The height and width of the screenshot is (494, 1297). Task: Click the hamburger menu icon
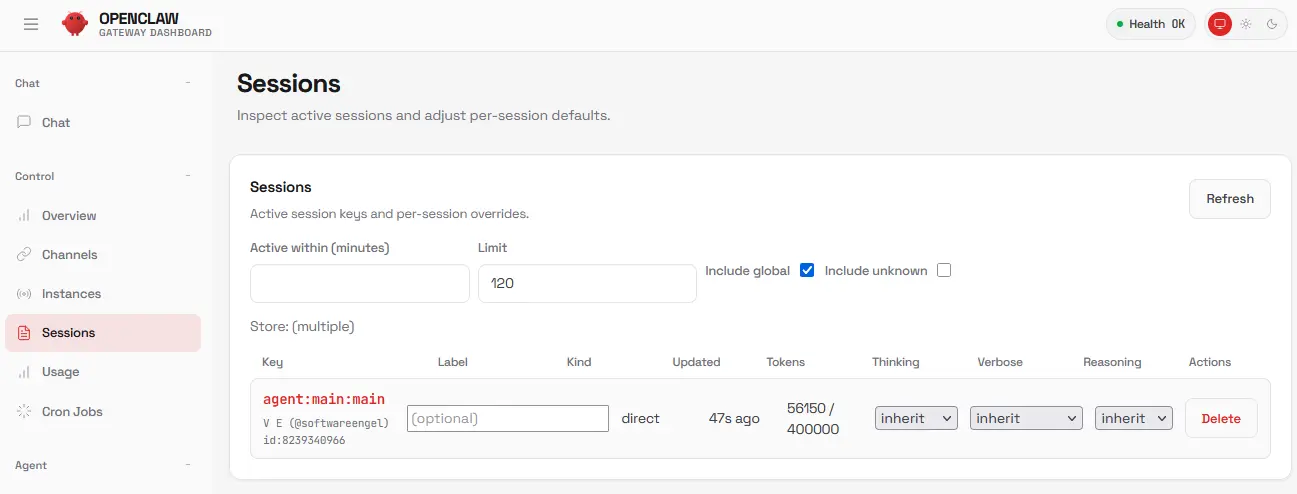pyautogui.click(x=31, y=24)
